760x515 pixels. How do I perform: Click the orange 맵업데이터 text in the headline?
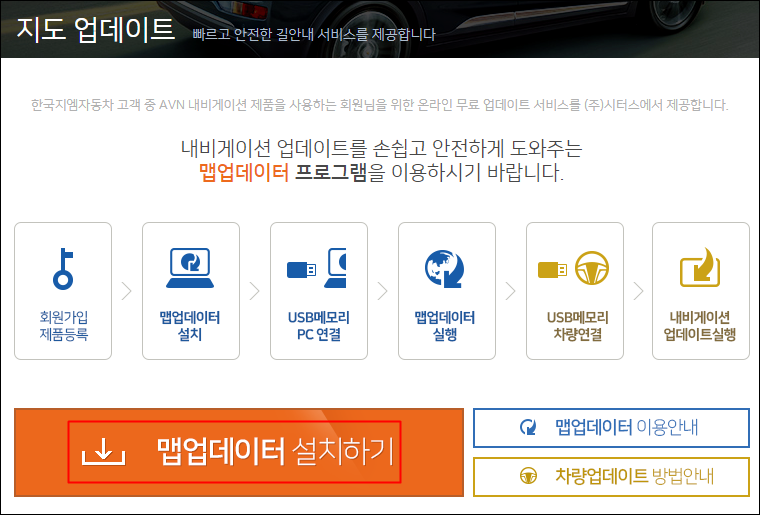point(244,172)
